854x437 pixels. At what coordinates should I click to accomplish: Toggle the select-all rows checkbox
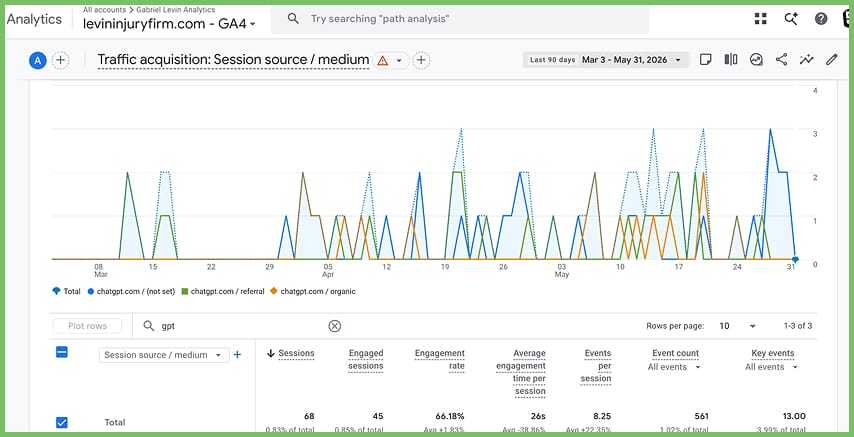[x=62, y=353]
